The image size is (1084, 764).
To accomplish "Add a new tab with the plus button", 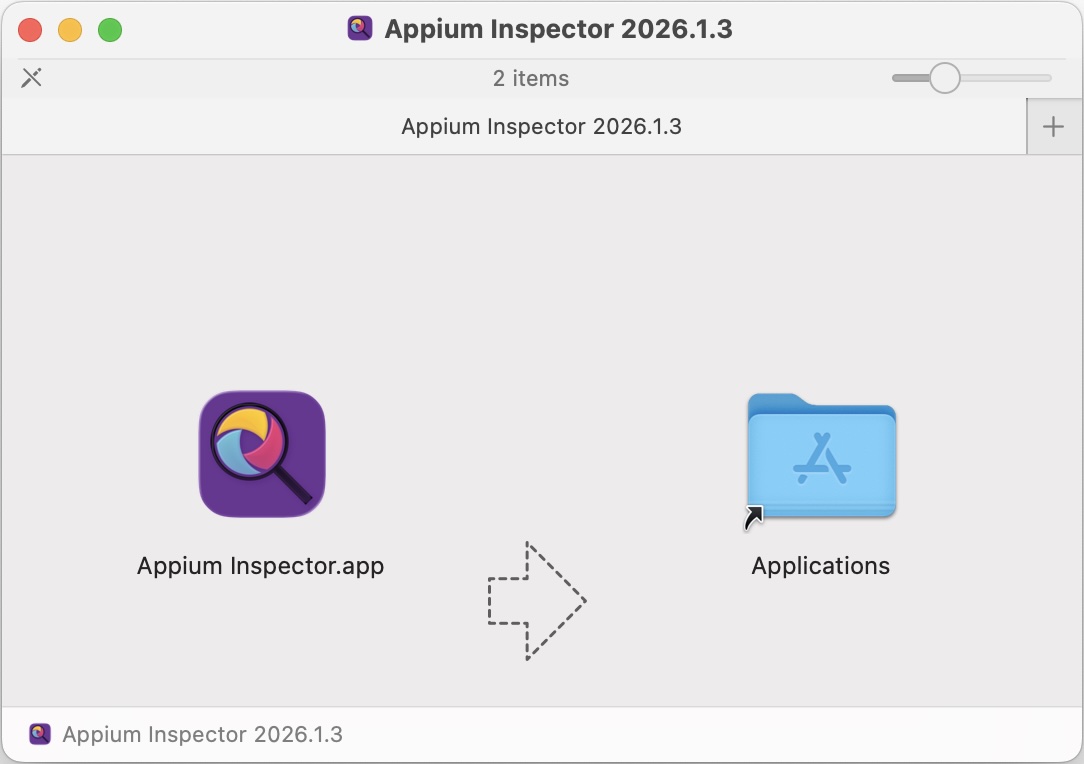I will (x=1053, y=127).
